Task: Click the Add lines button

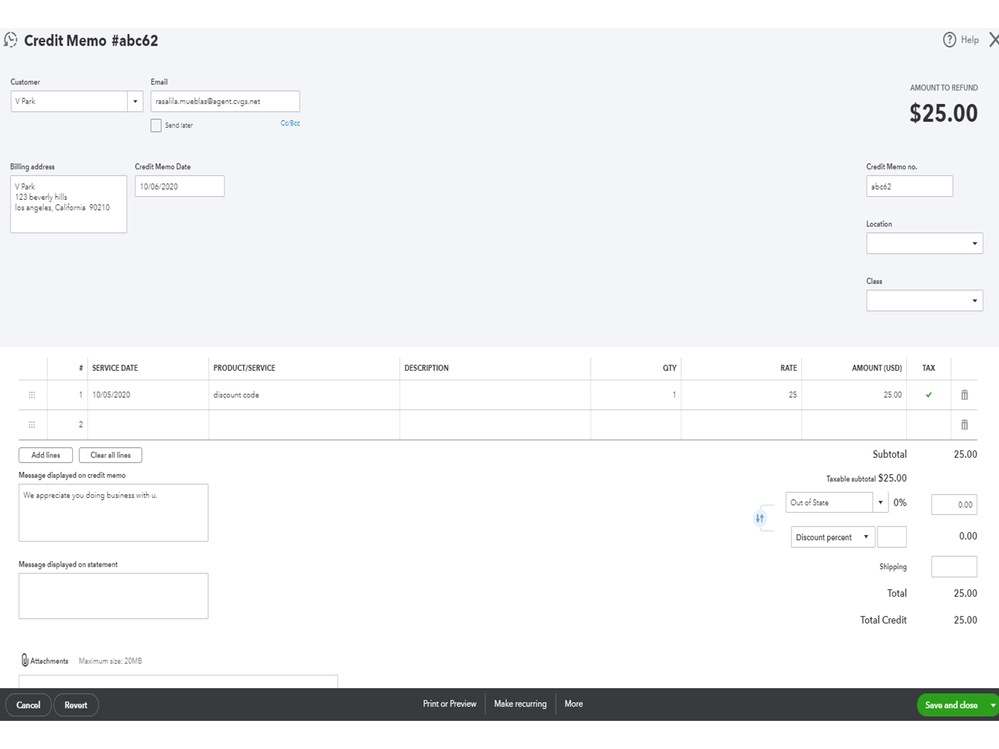Action: click(46, 455)
